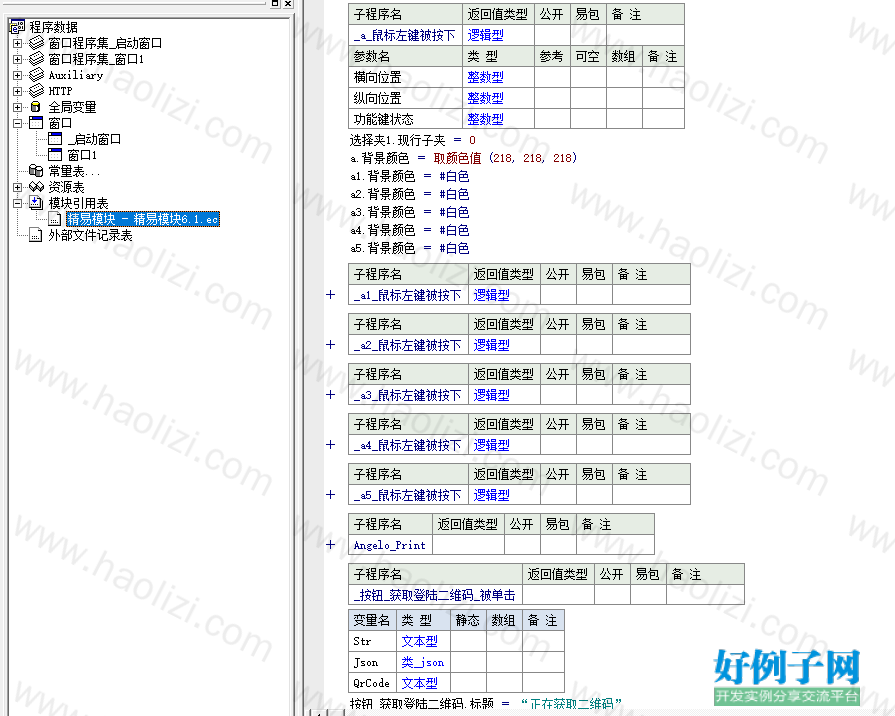Click the Str variable name cell
Viewport: 895px width, 716px height.
[372, 641]
